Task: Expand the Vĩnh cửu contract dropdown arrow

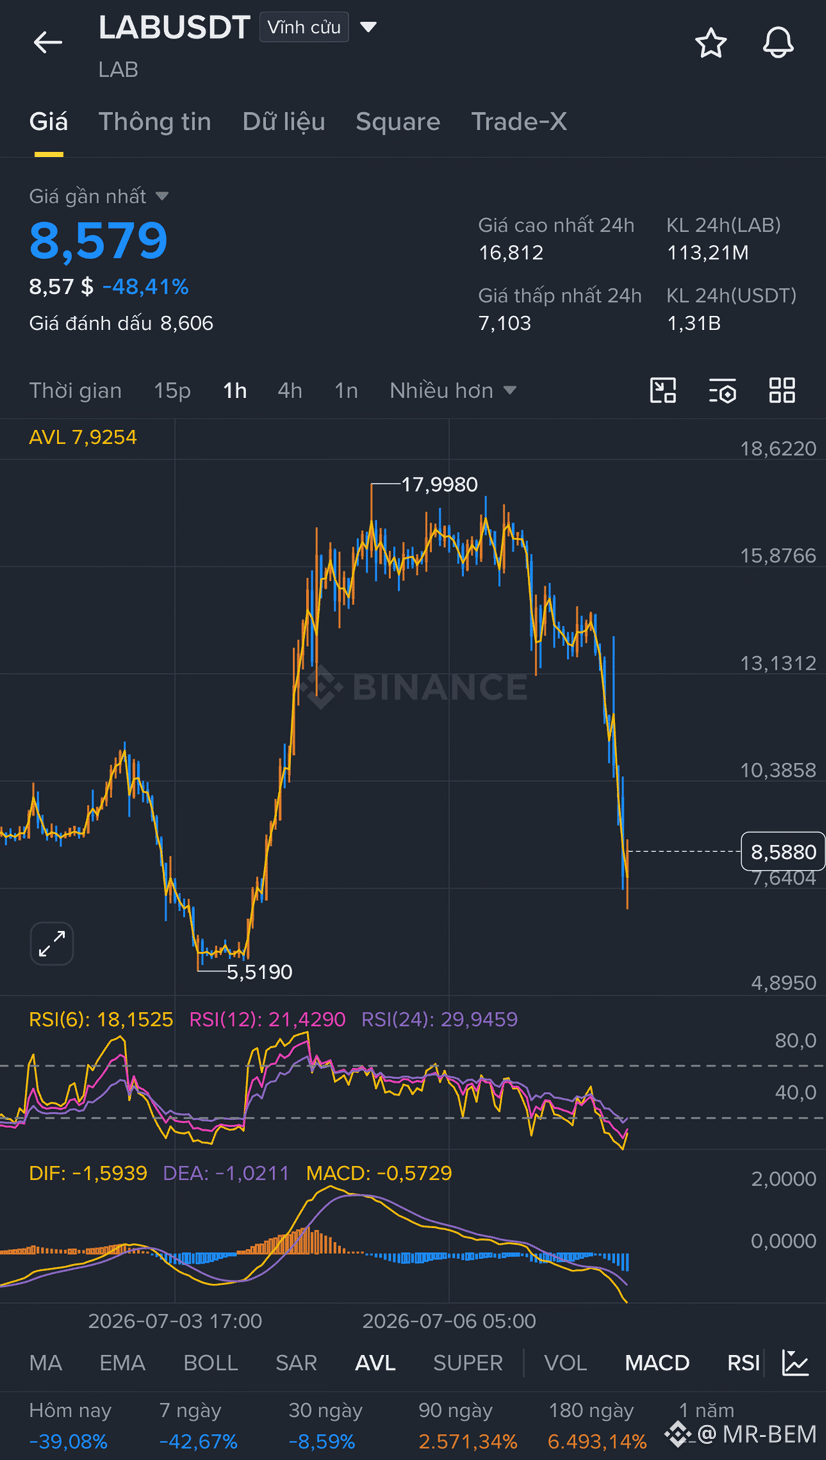Action: [x=368, y=27]
